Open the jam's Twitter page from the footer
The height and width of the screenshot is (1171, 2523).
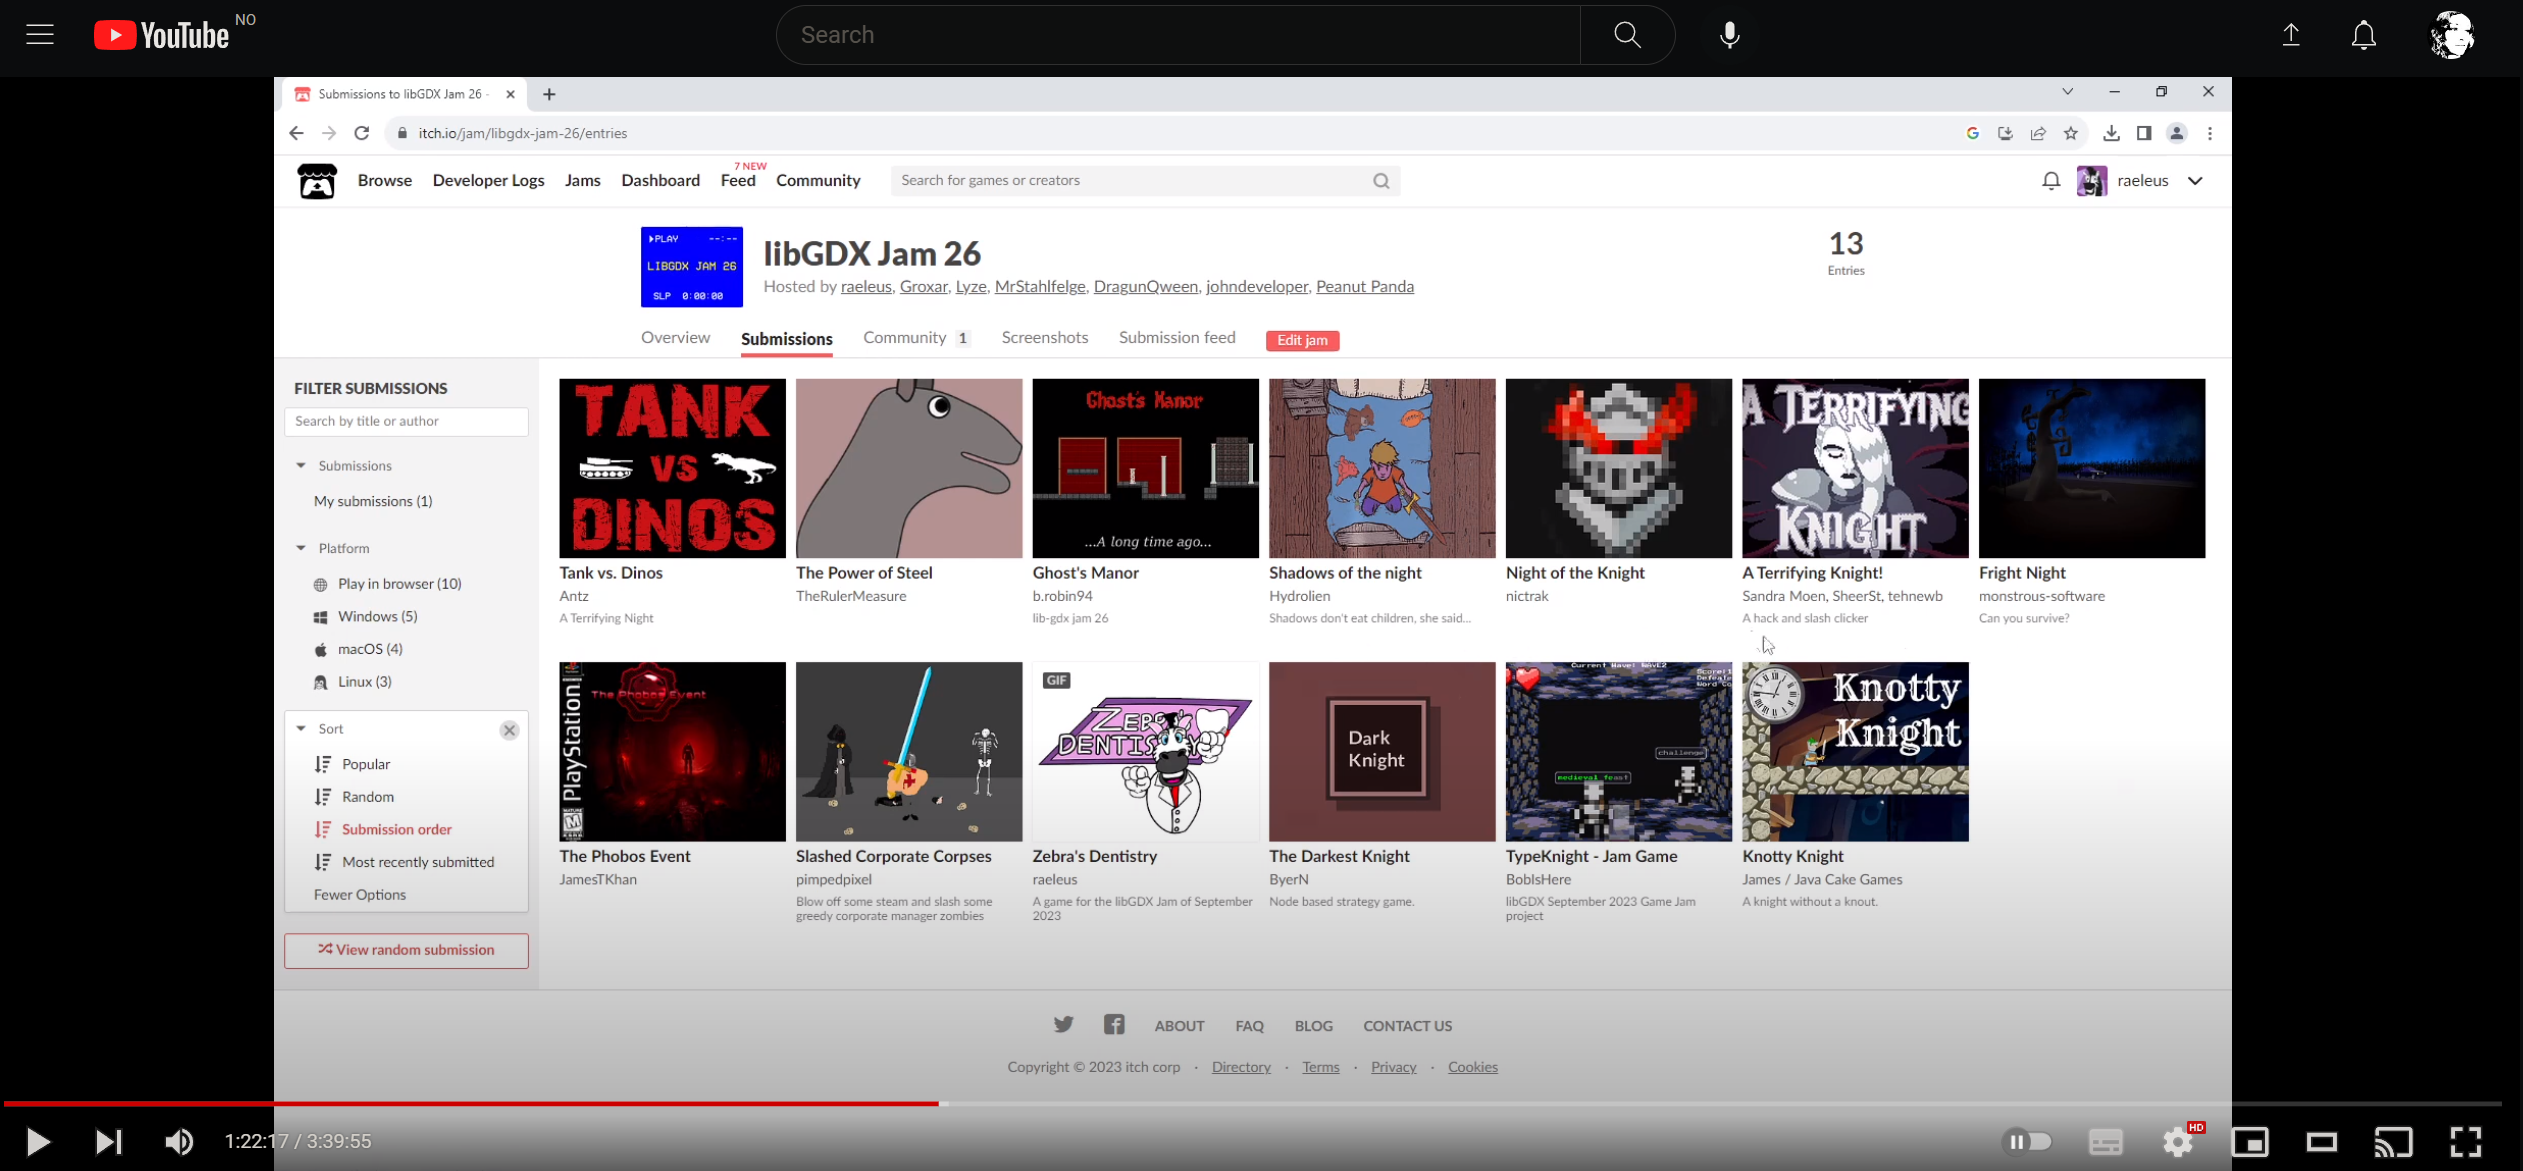(1063, 1024)
